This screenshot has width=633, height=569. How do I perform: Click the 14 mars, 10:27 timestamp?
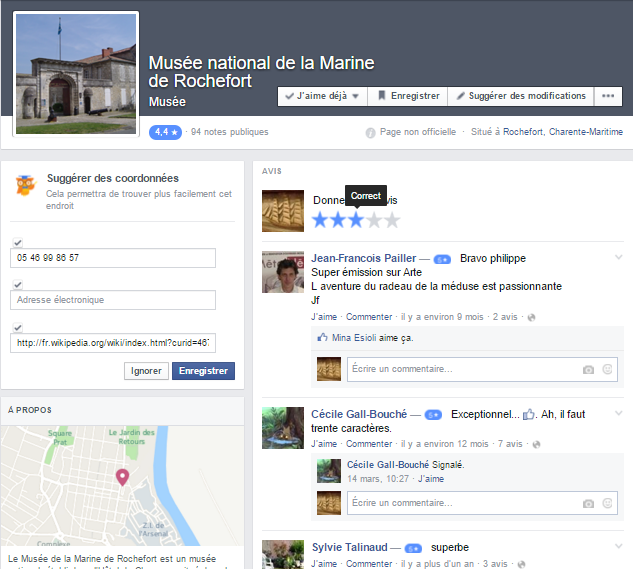[378, 479]
